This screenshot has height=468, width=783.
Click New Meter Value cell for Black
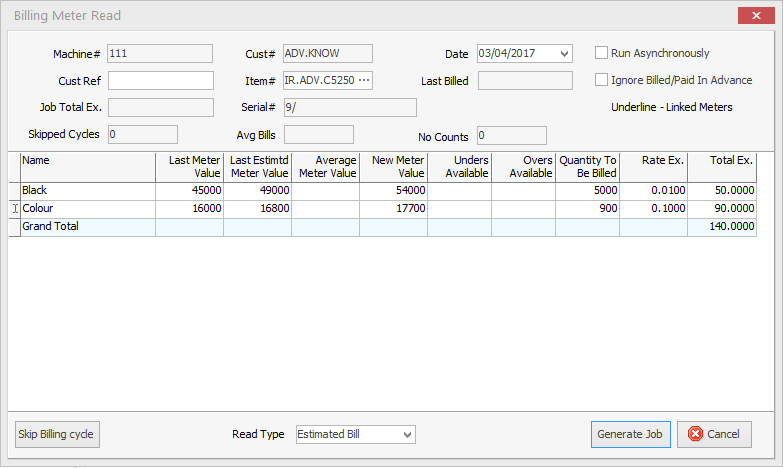(393, 191)
